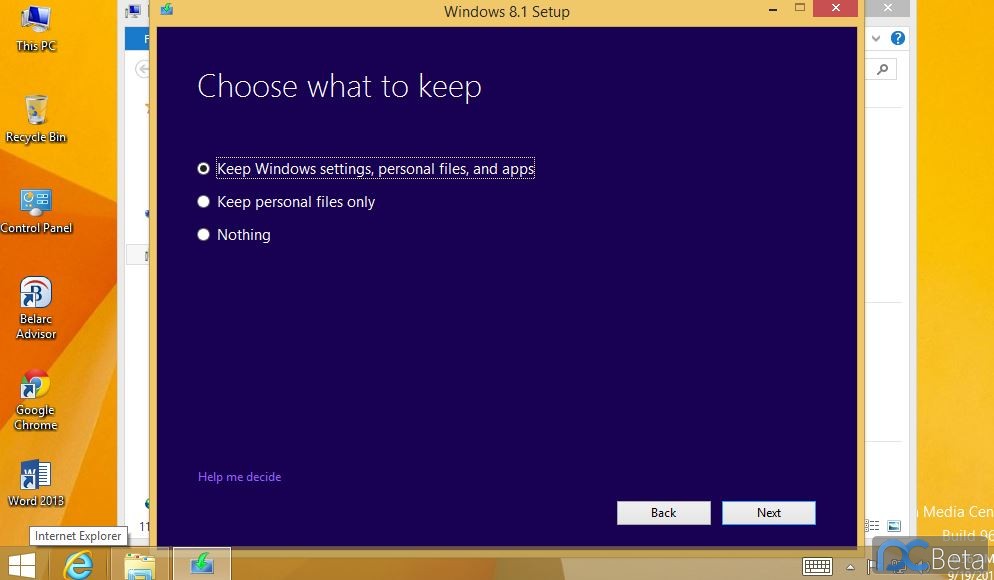The width and height of the screenshot is (994, 580).
Task: Expand the Explorer window ribbon chevron
Action: 876,38
